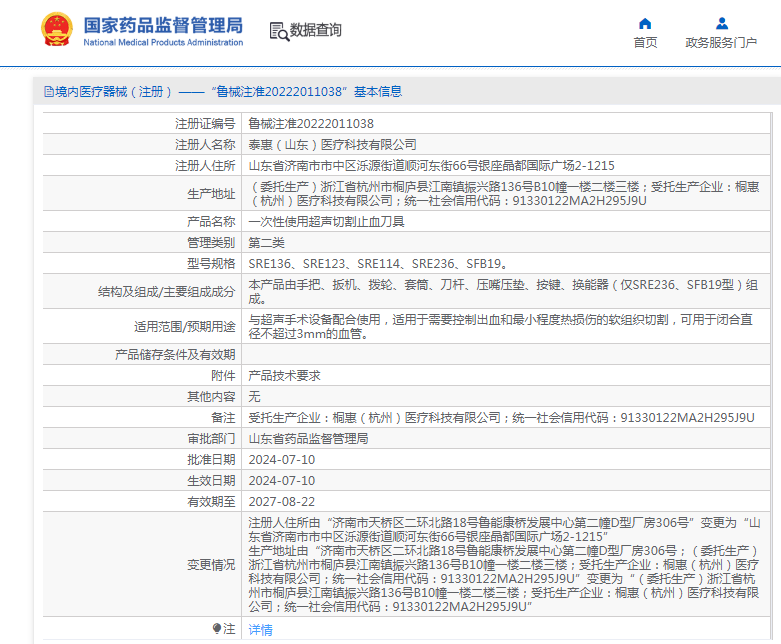Click the 政务服务门户 person icon
The width and height of the screenshot is (781, 644).
click(x=722, y=23)
